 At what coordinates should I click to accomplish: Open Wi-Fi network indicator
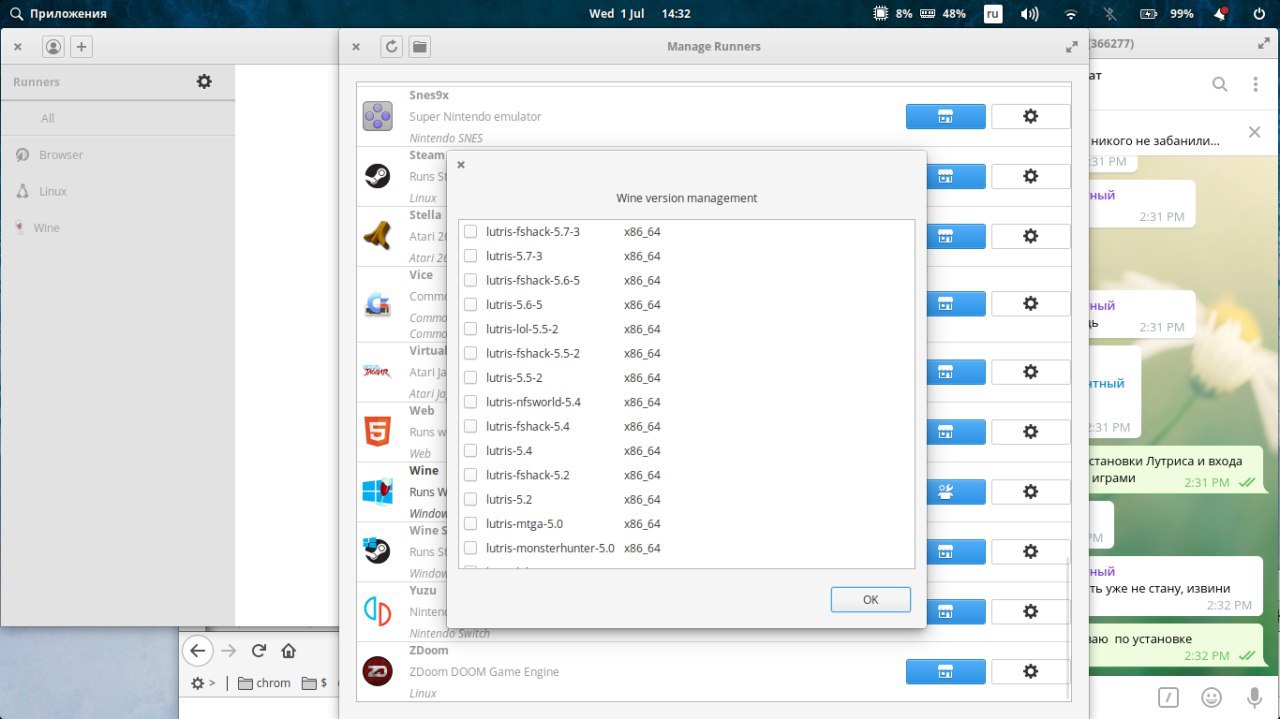1071,14
